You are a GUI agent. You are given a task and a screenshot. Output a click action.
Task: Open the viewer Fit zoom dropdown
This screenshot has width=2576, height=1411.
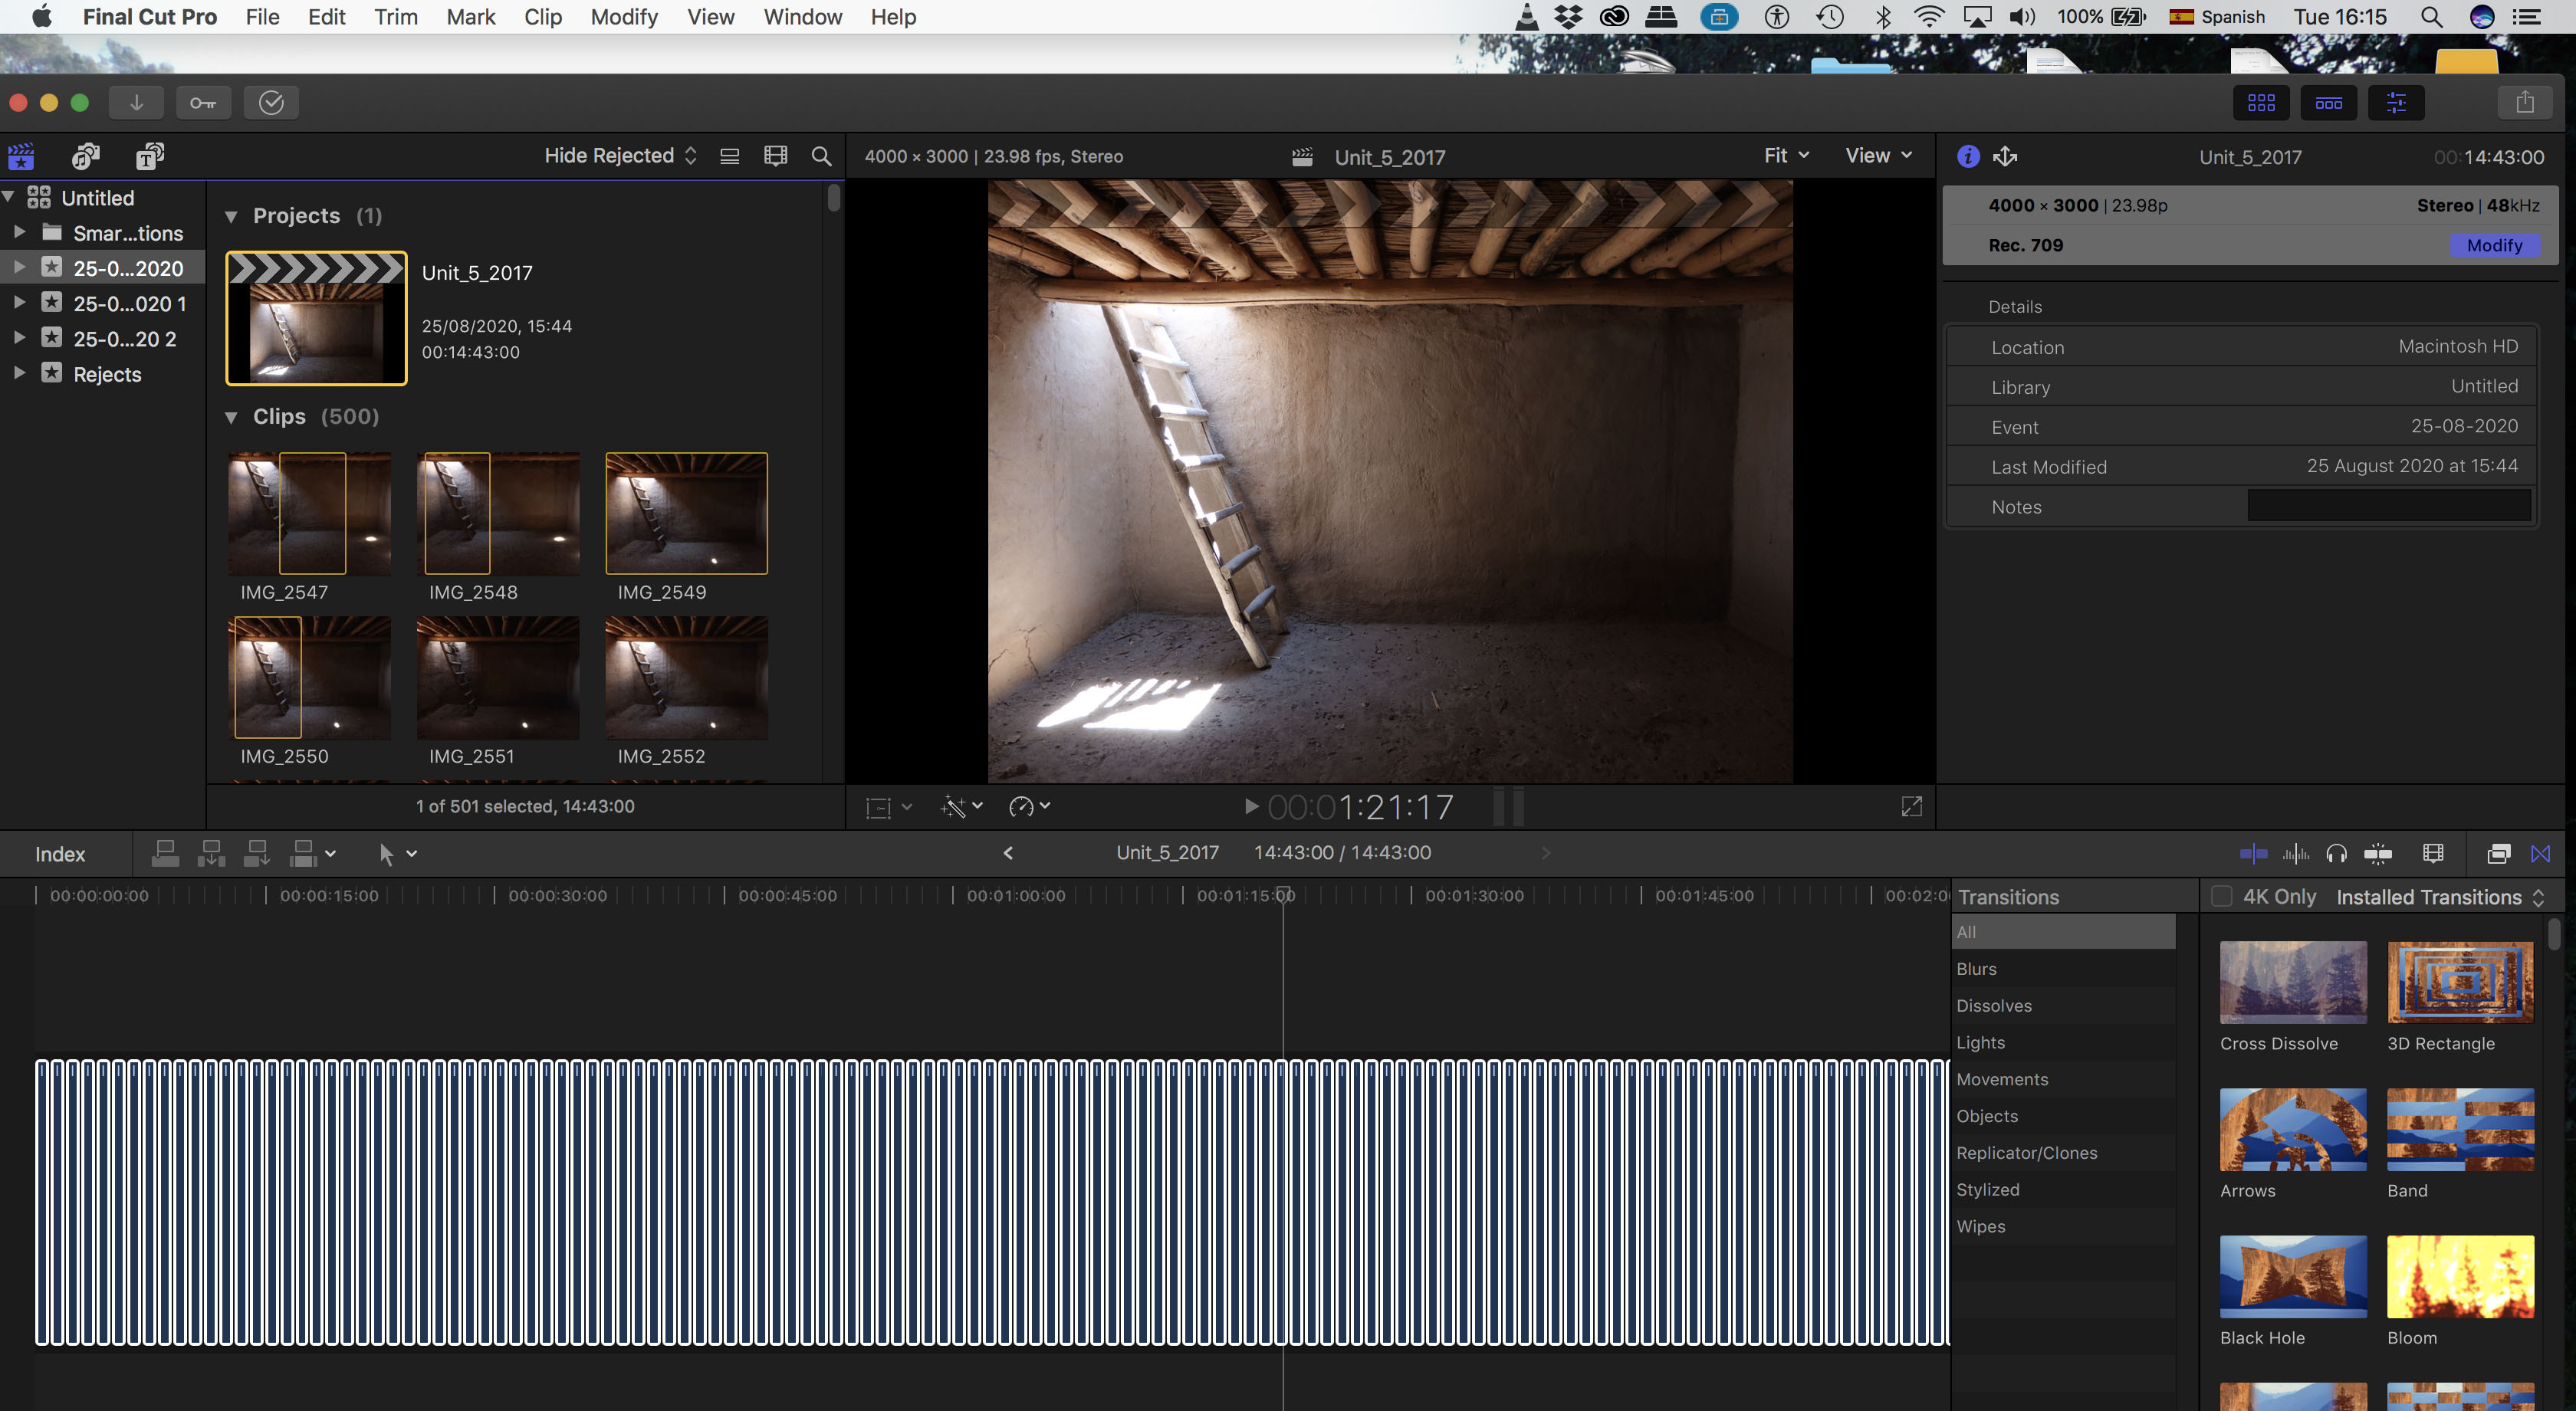coord(1786,156)
